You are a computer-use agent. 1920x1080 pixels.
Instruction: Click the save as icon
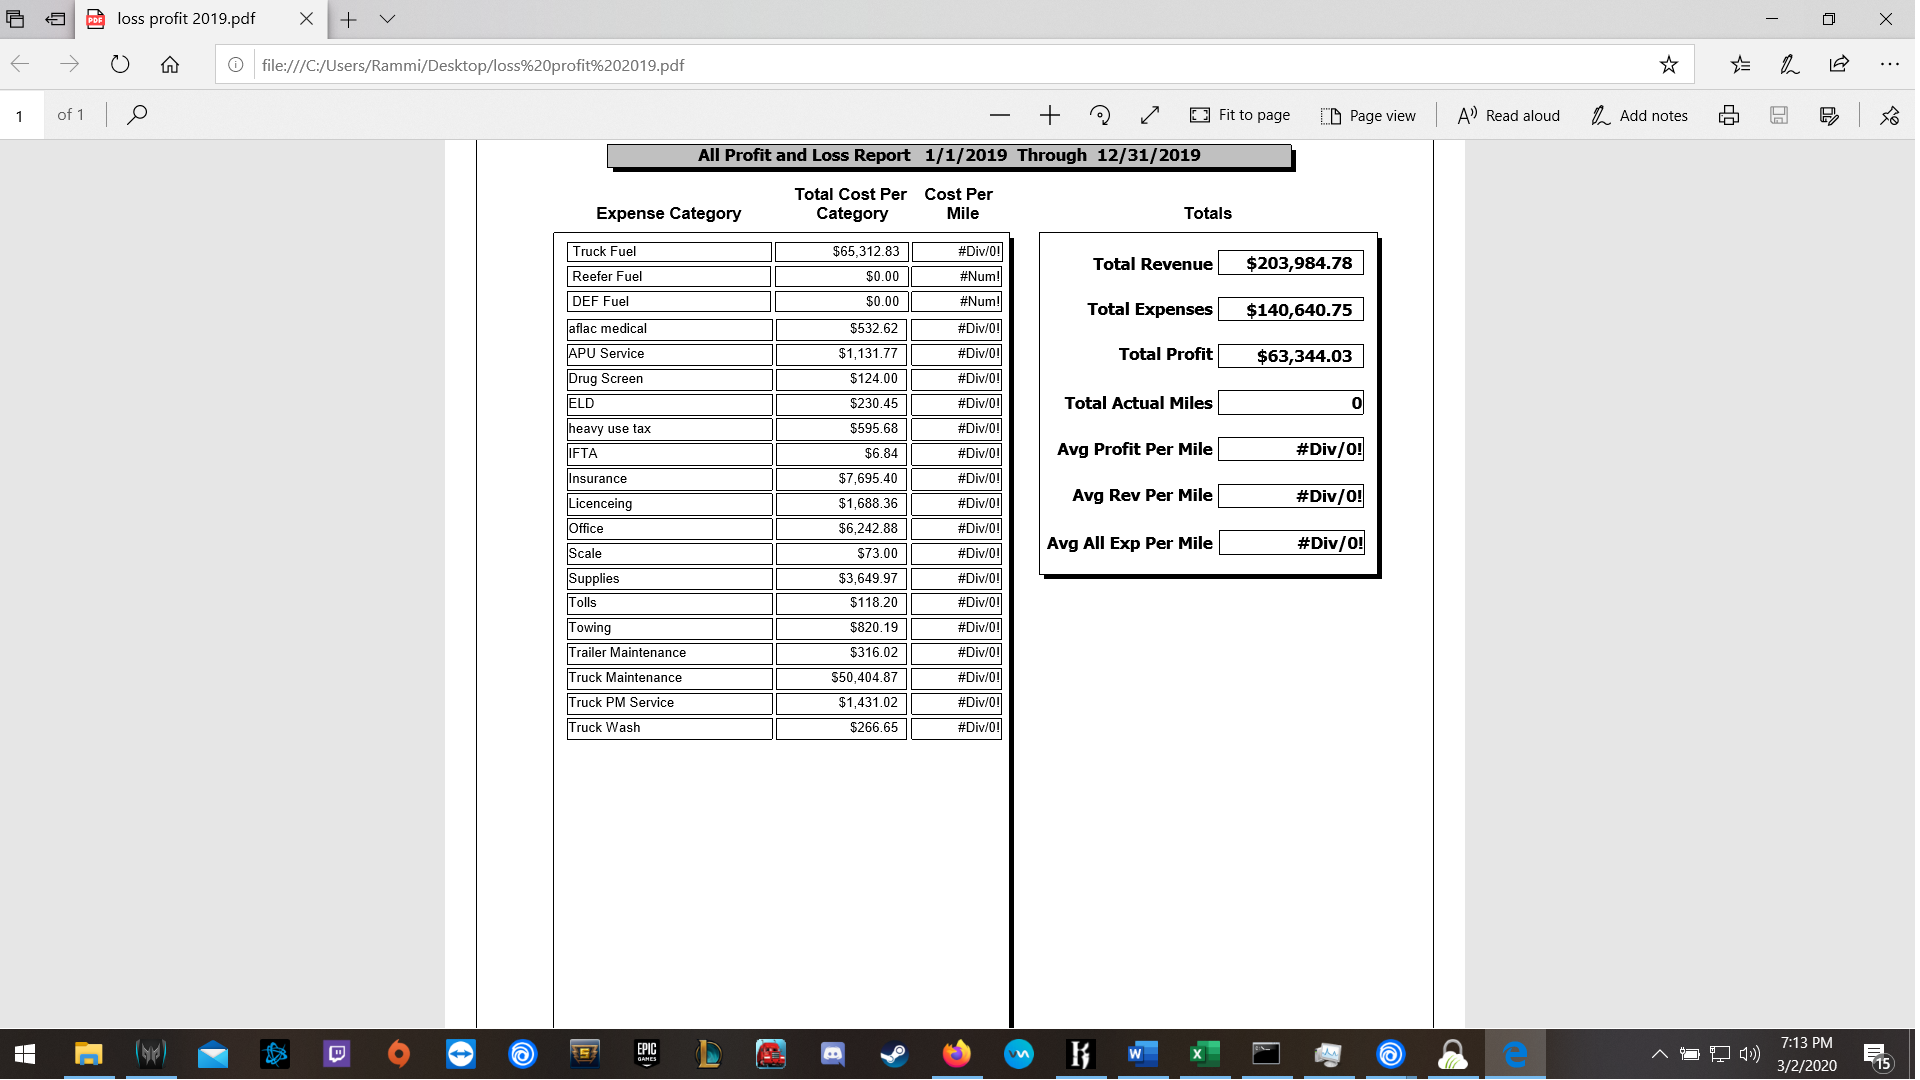coord(1829,115)
